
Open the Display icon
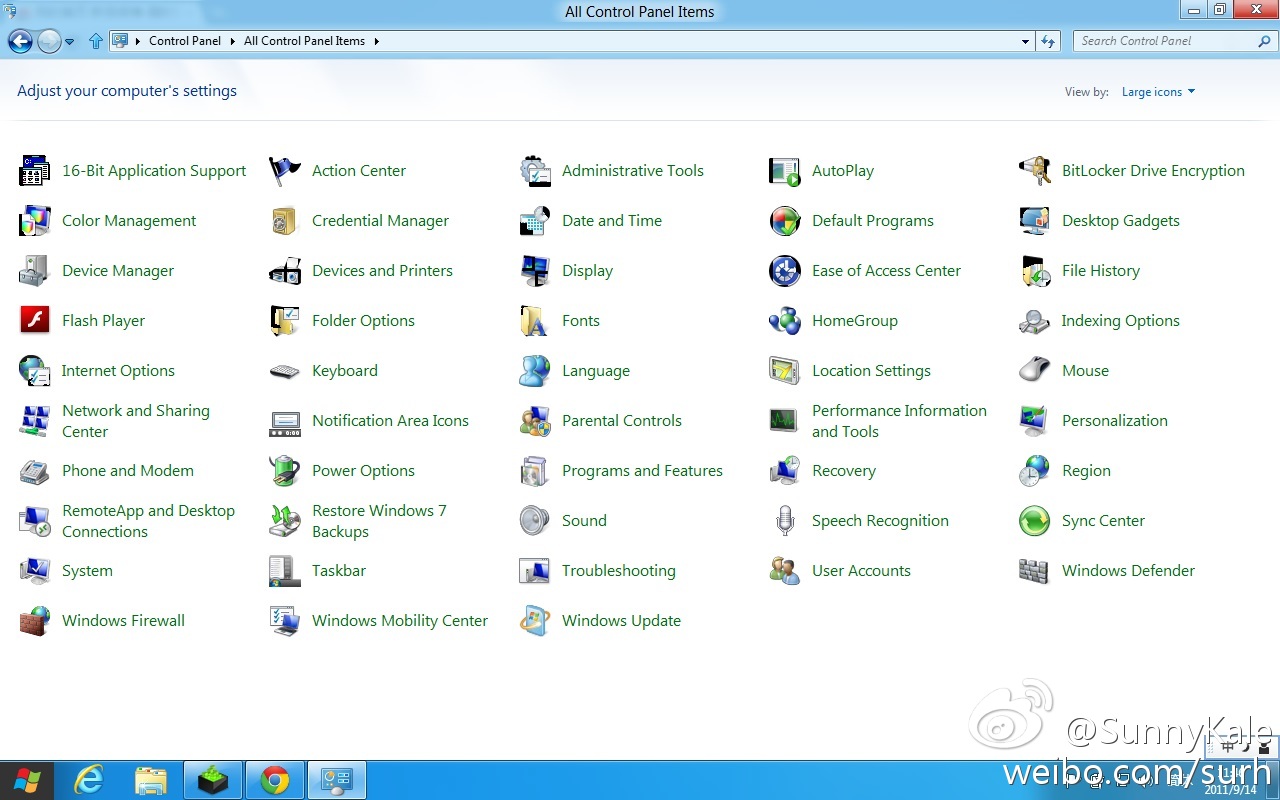pyautogui.click(x=535, y=271)
